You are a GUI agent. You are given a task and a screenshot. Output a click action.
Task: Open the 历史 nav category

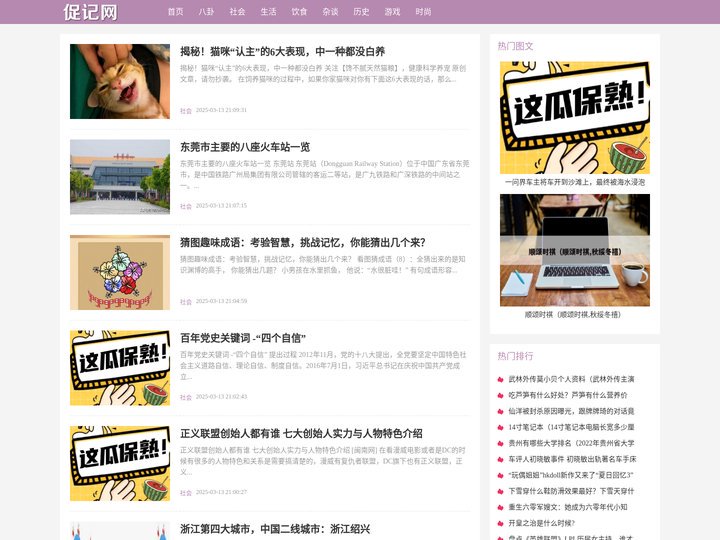click(x=361, y=12)
